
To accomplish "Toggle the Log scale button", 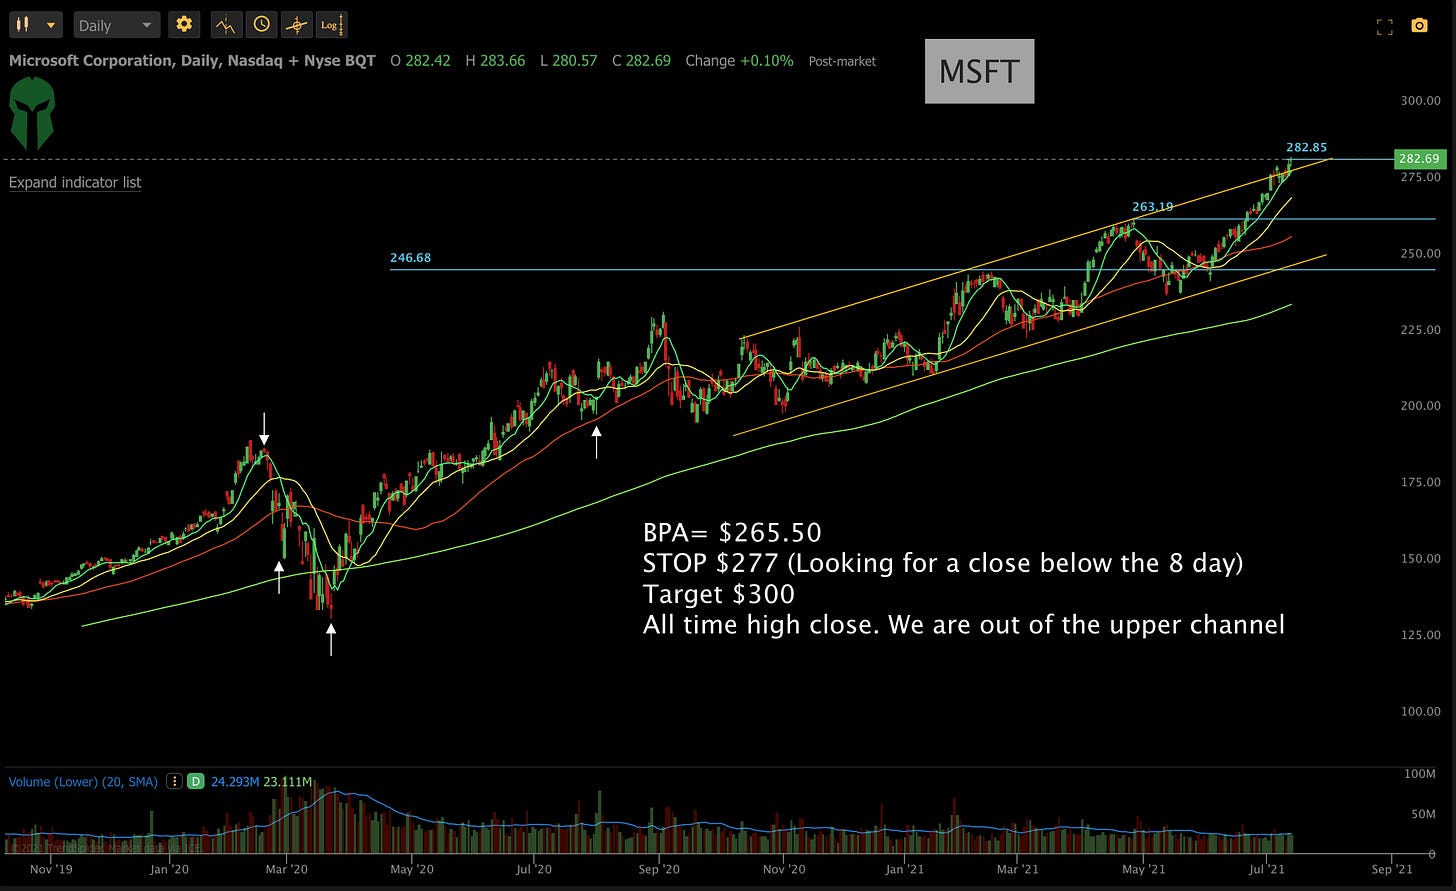I will (x=330, y=25).
